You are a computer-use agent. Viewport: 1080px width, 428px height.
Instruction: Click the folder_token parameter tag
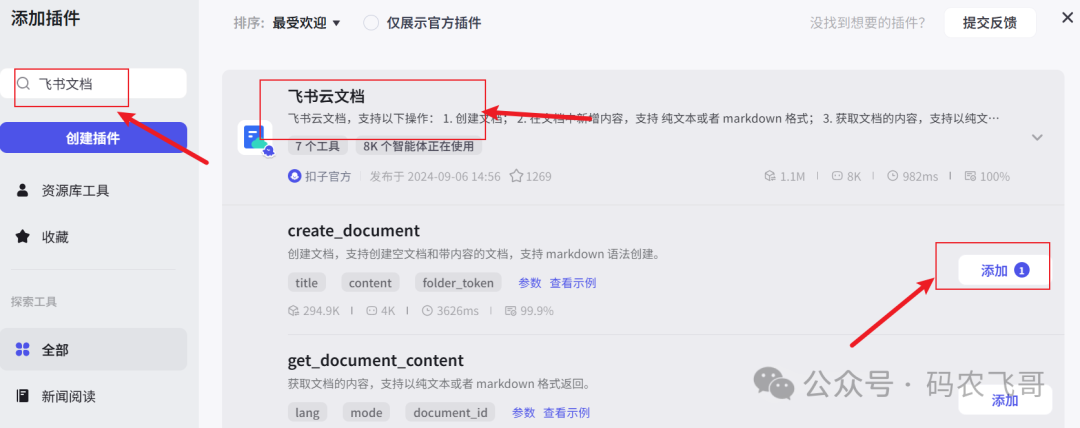(x=458, y=283)
